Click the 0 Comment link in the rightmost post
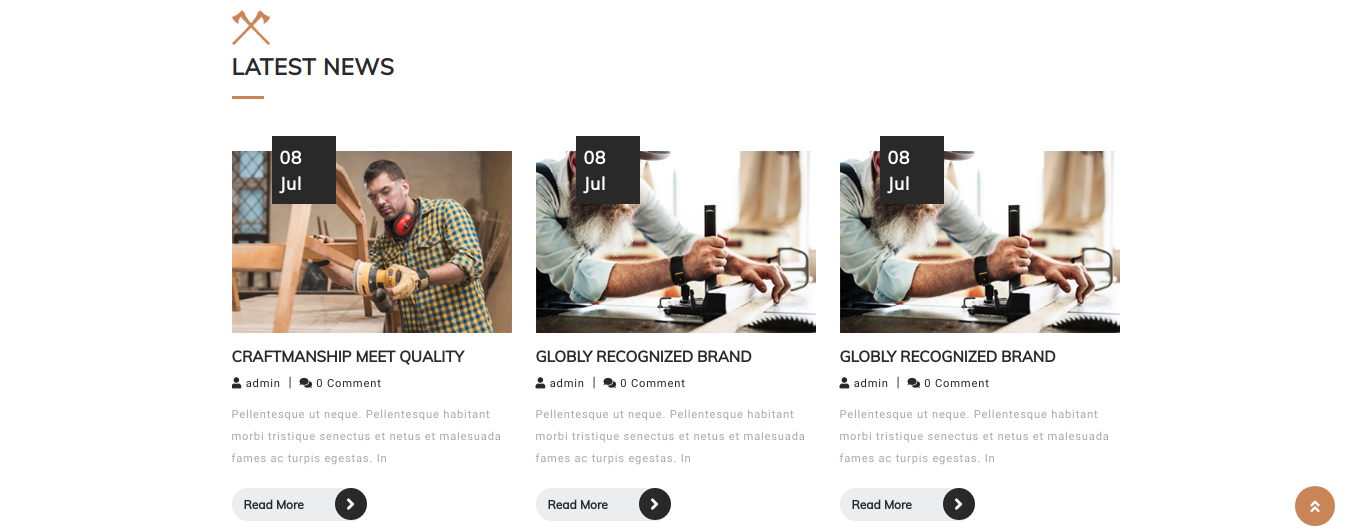1351x530 pixels. 956,383
